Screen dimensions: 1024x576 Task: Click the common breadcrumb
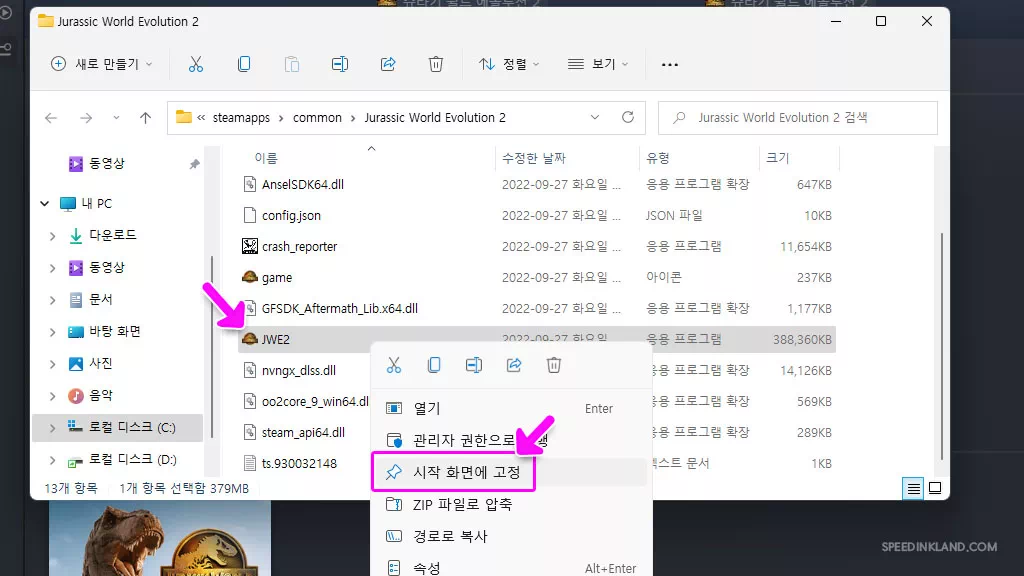click(x=317, y=118)
